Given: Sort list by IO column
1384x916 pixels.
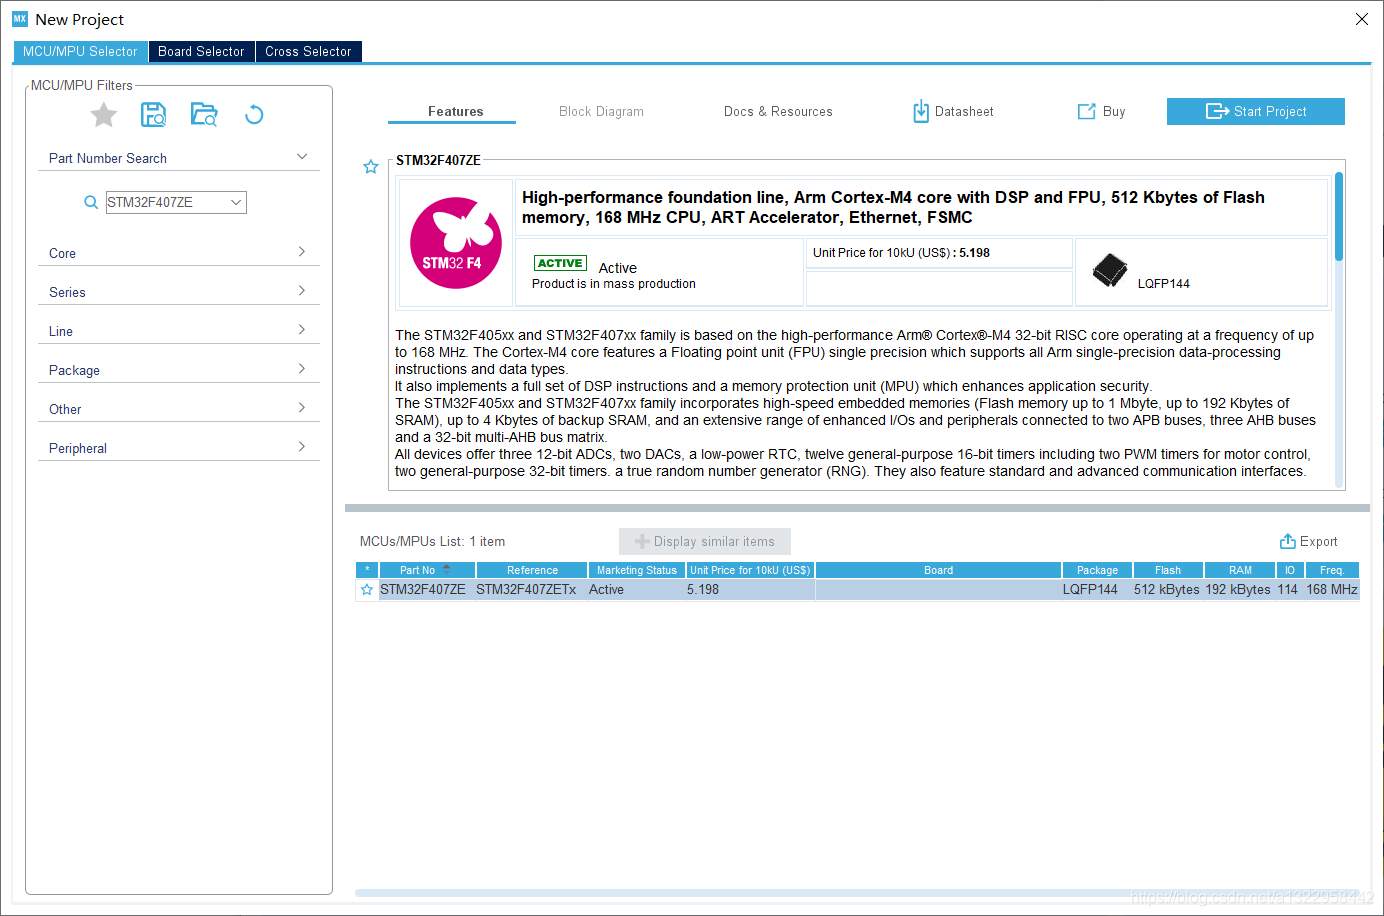Looking at the screenshot, I should coord(1290,570).
